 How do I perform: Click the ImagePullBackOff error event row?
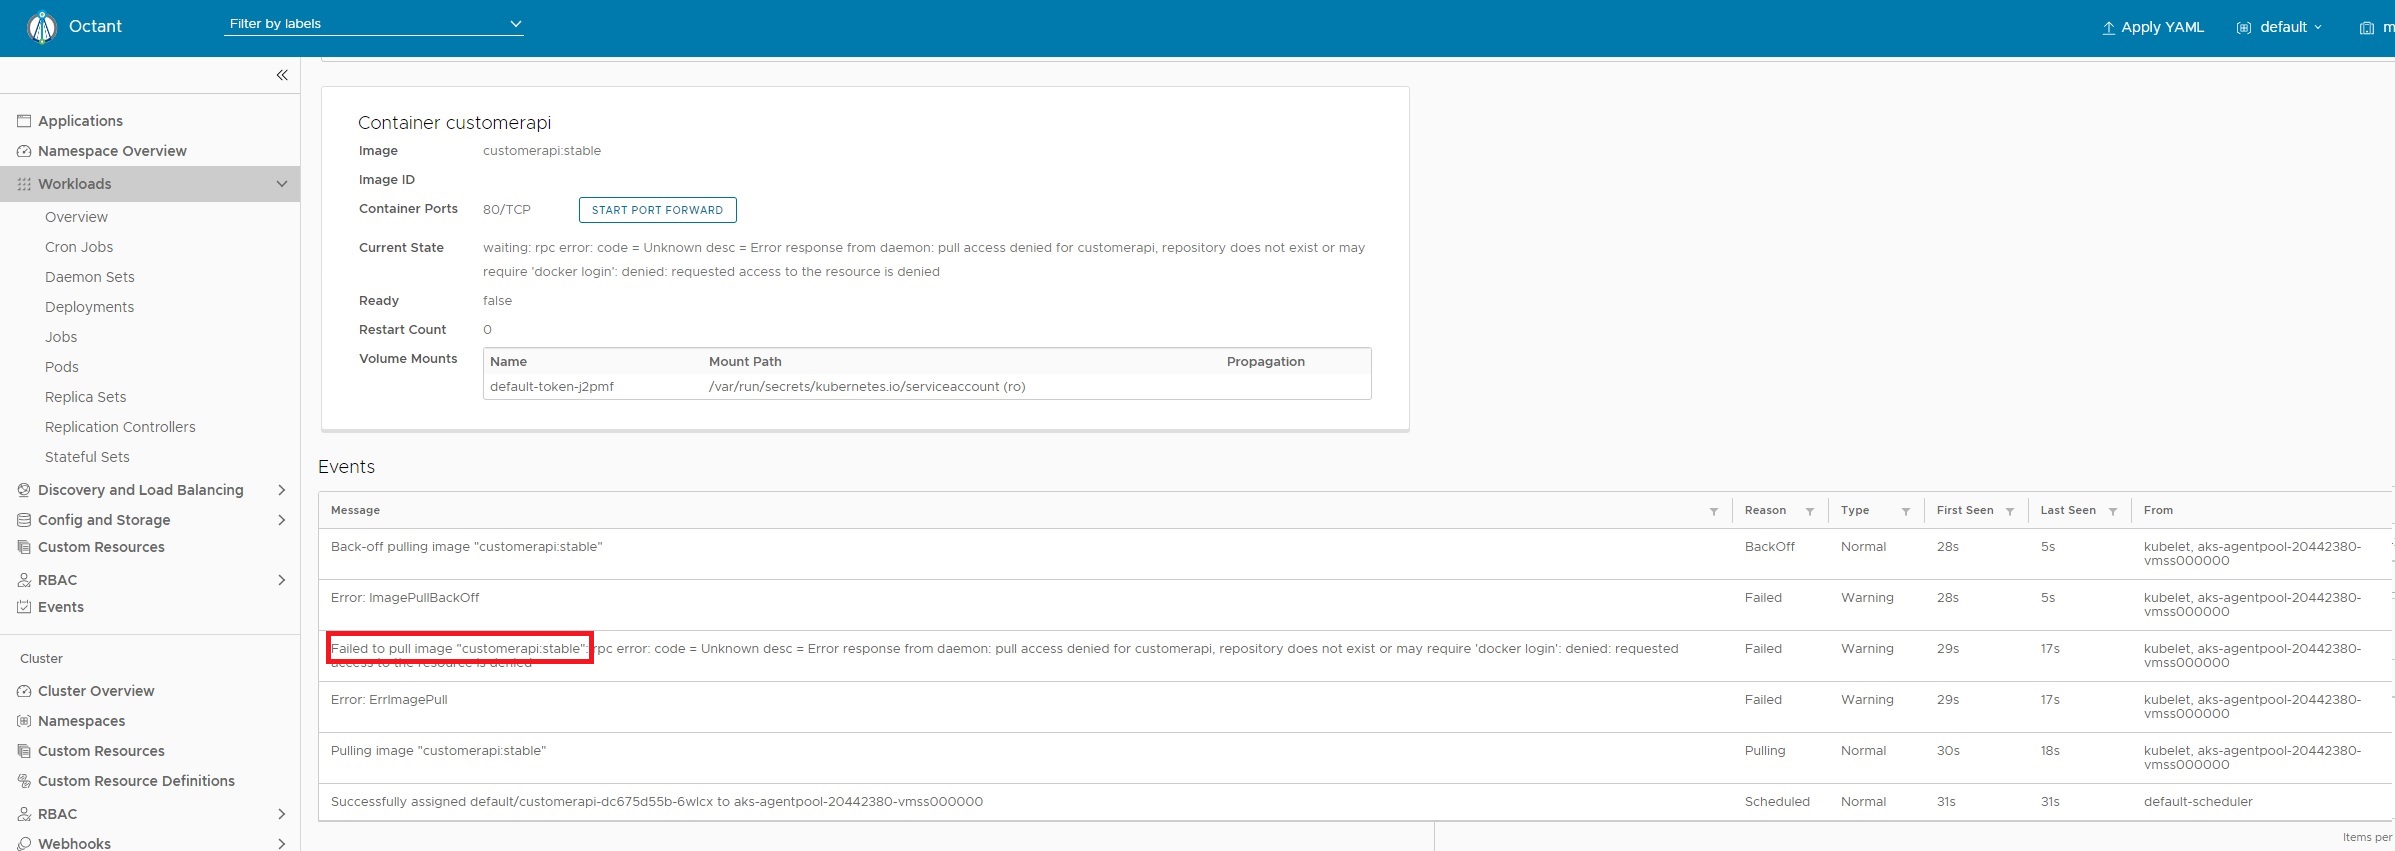(x=405, y=598)
